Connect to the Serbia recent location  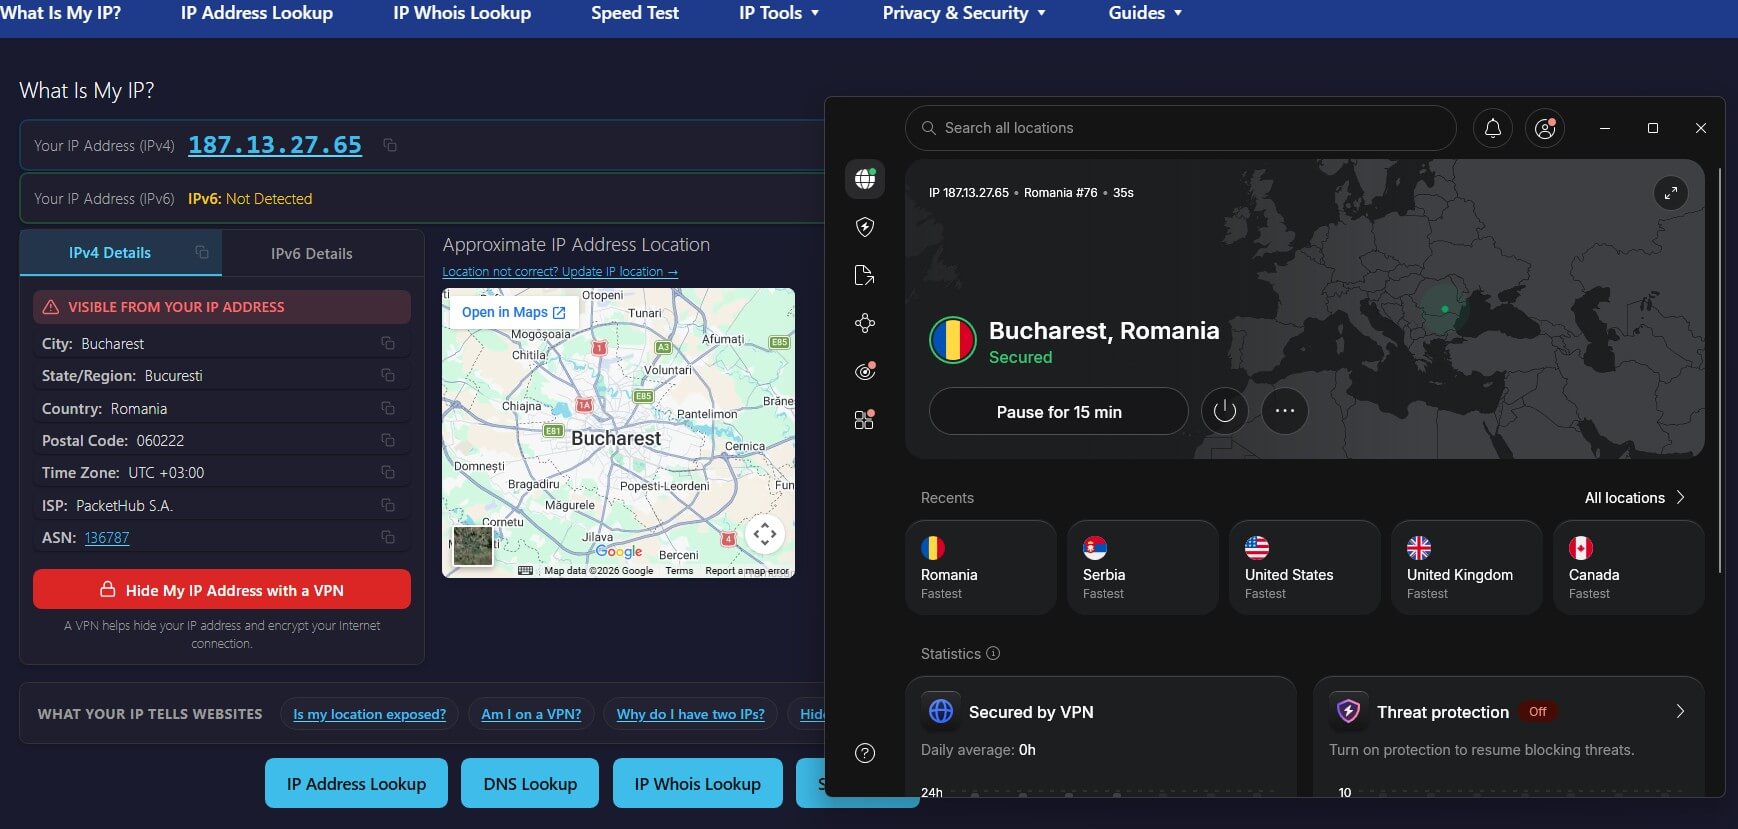[x=1143, y=567]
